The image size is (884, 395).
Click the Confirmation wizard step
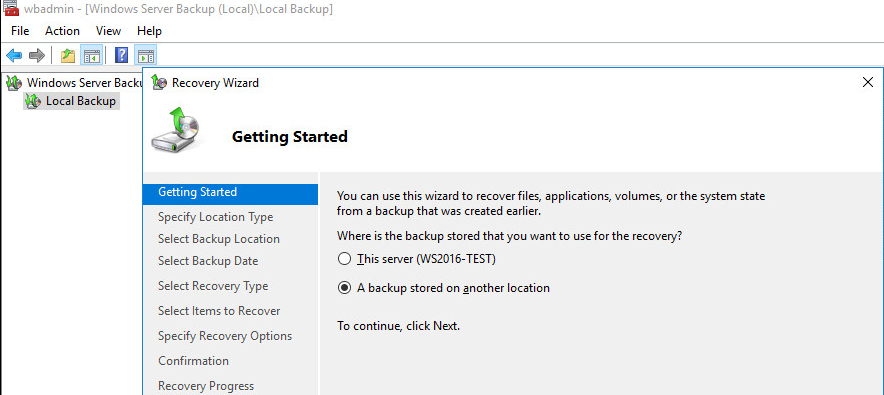(x=193, y=361)
